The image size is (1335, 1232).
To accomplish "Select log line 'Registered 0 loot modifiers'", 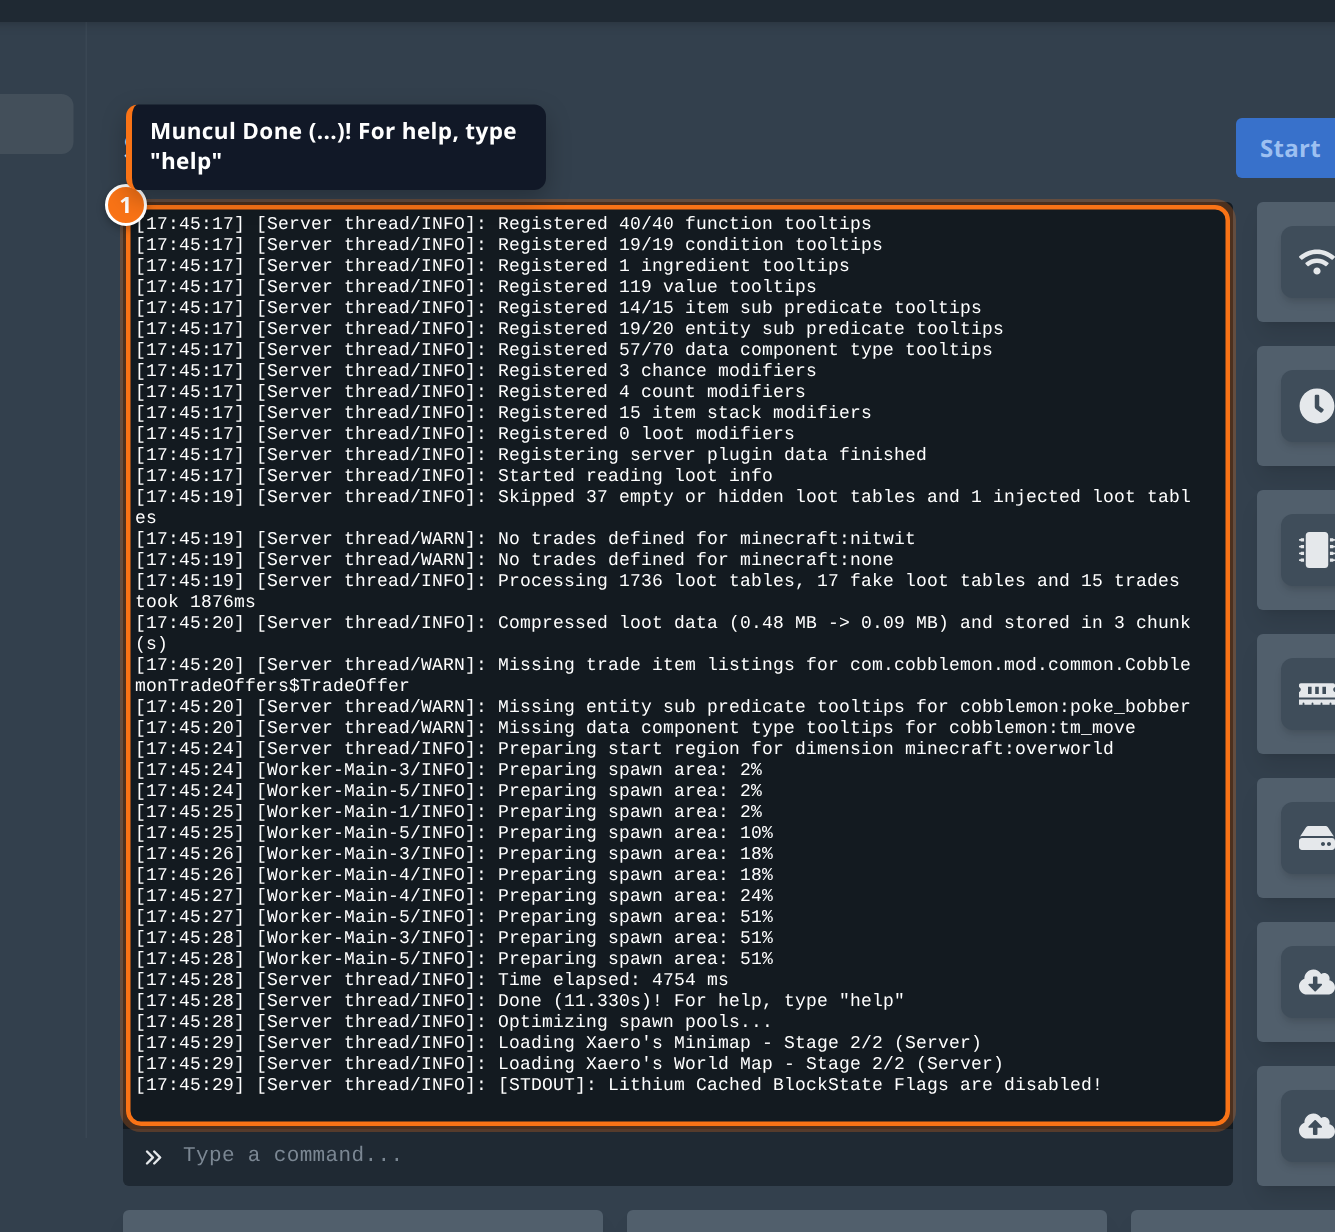I will point(465,434).
